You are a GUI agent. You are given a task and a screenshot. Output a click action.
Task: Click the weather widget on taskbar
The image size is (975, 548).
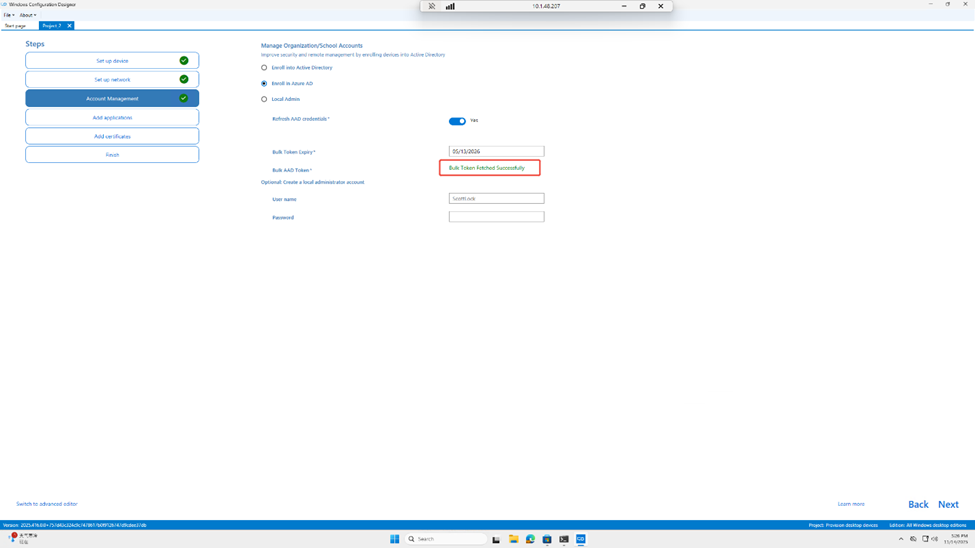tap(23, 539)
